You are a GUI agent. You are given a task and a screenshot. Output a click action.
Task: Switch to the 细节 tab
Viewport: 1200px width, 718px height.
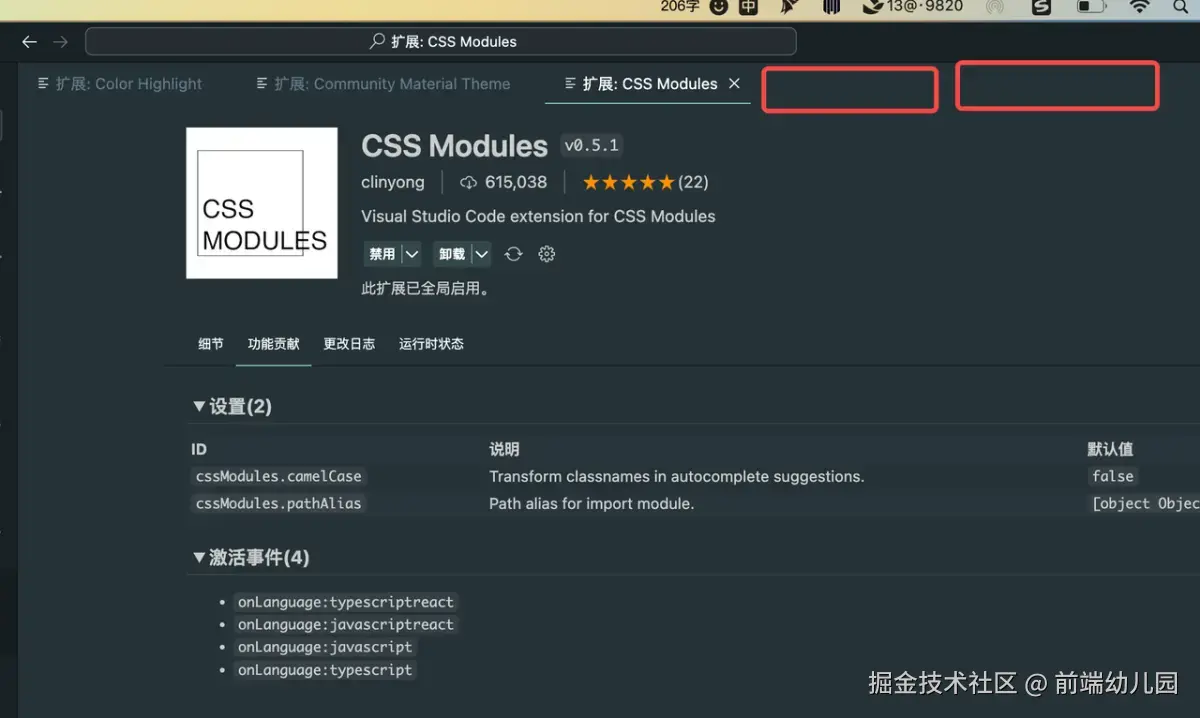(x=211, y=344)
